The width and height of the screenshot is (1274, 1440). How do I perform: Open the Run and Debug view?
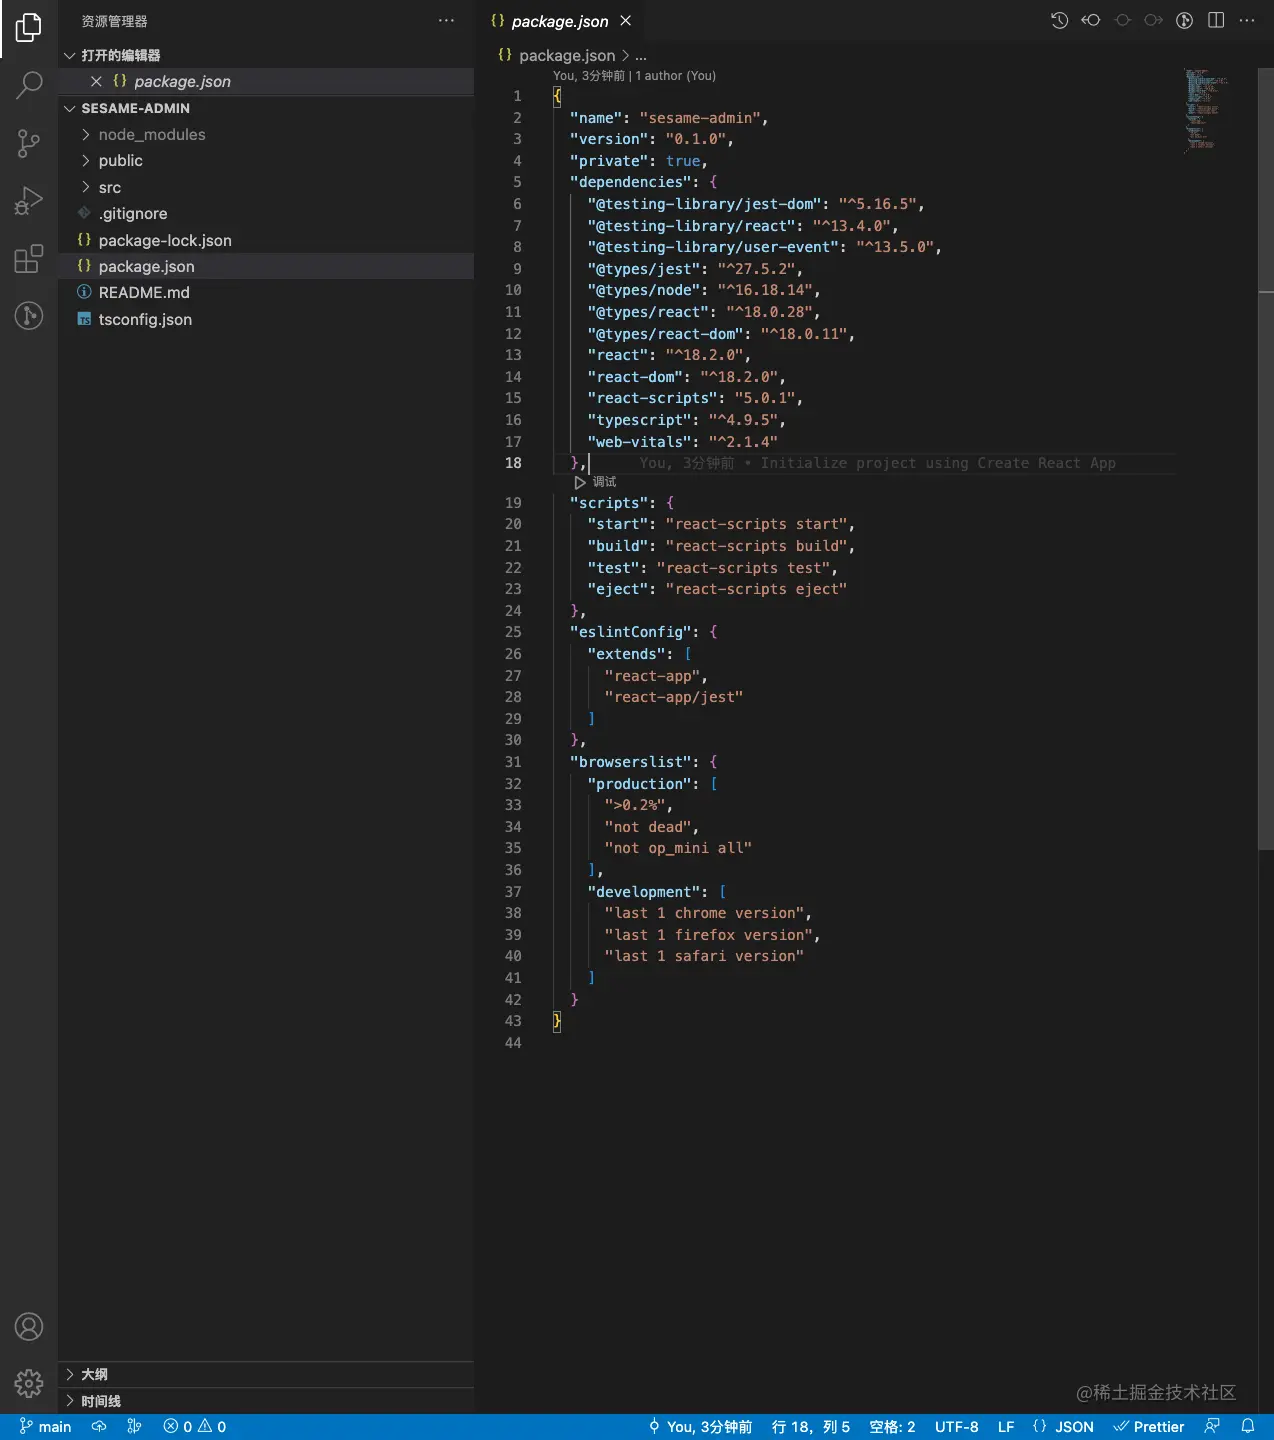pyautogui.click(x=28, y=200)
